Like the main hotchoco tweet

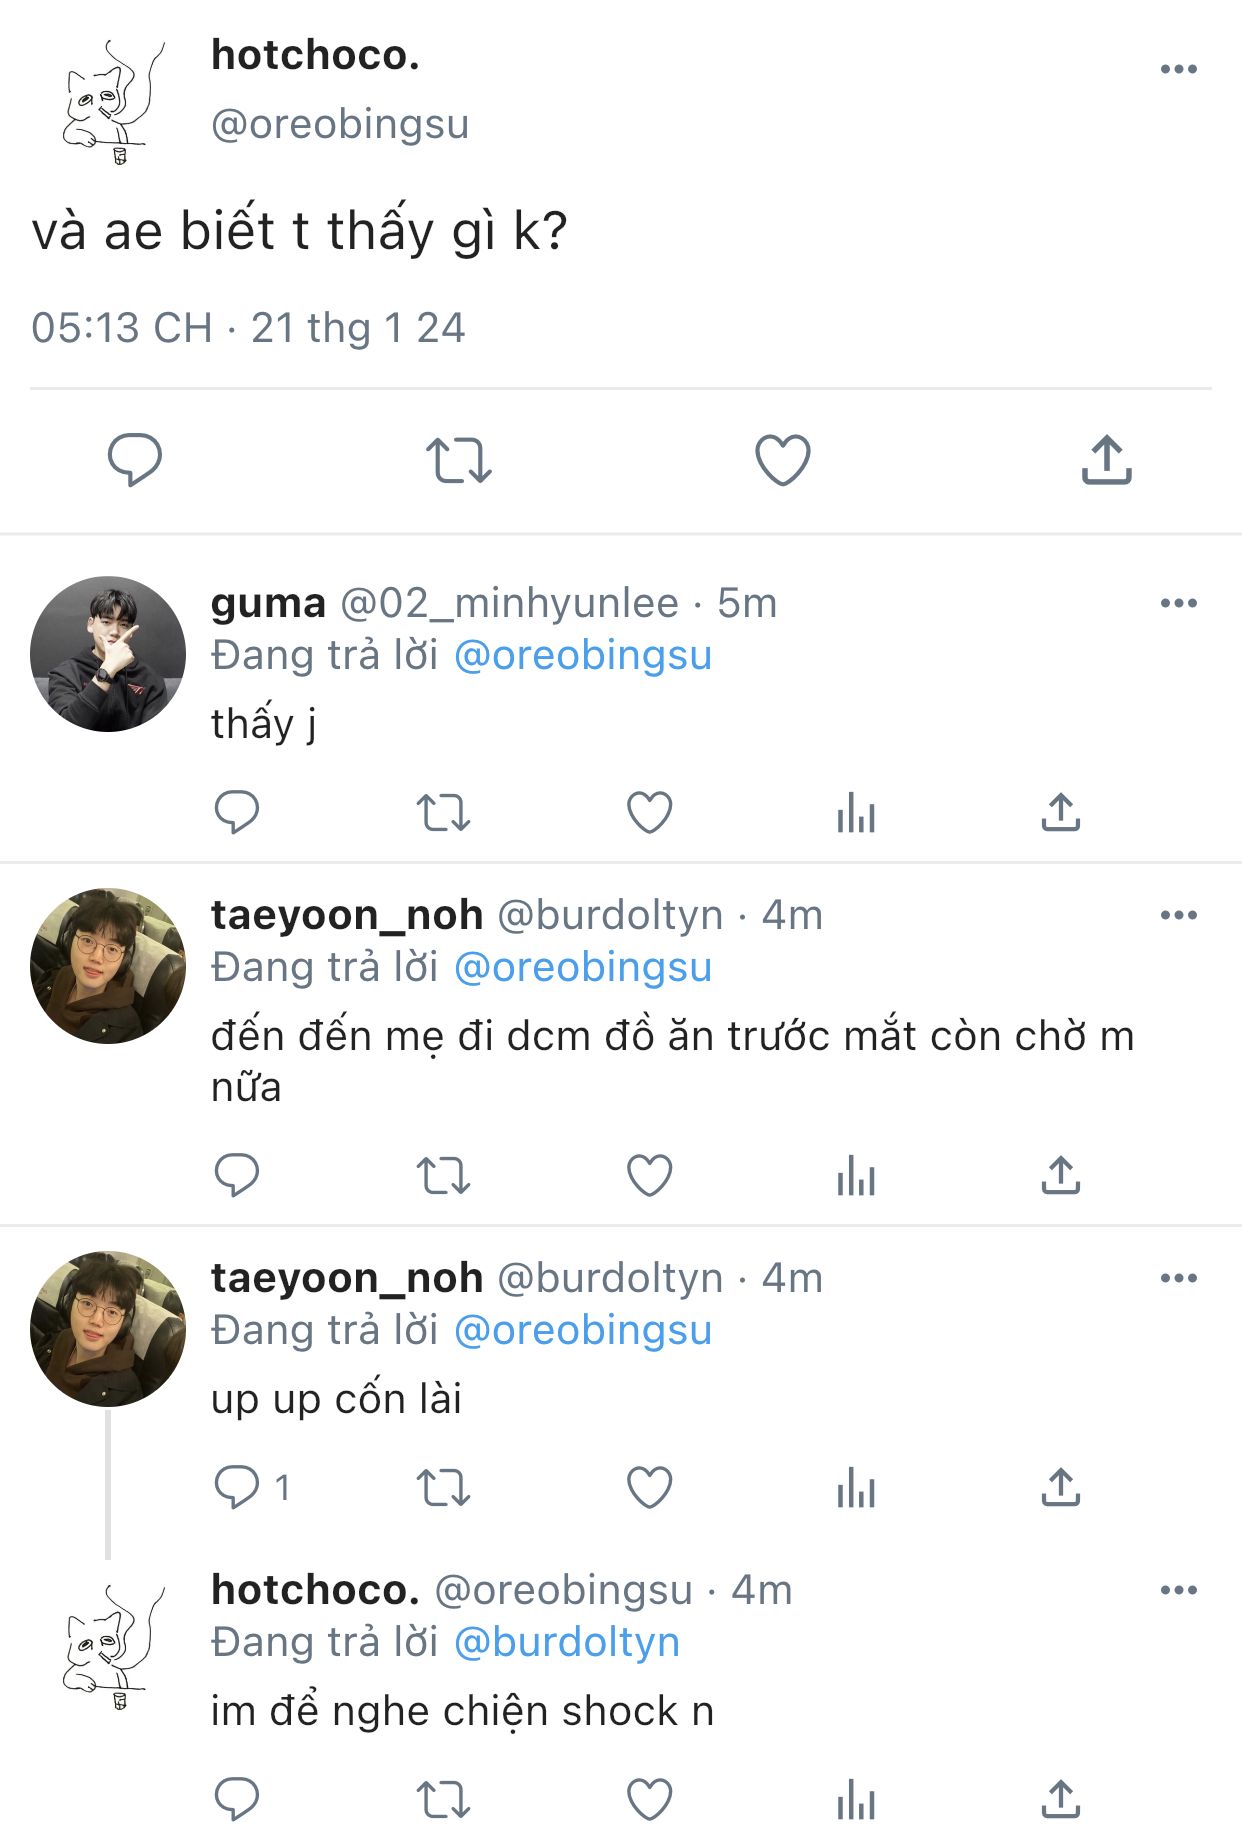pos(782,460)
